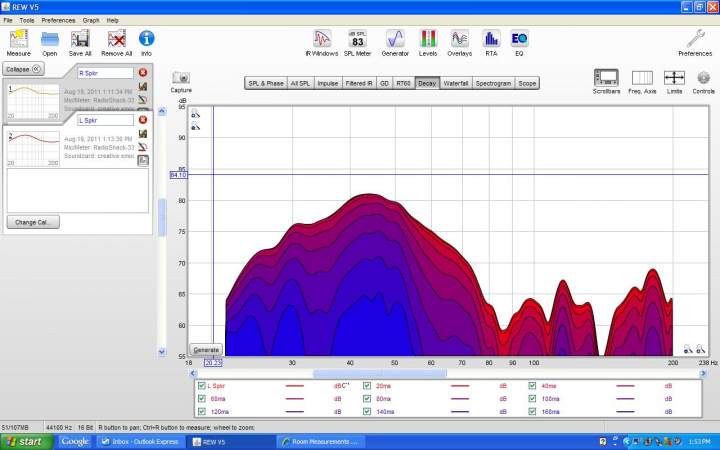Toggle graph Scrollbars icon
This screenshot has height=450, width=720.
606,77
